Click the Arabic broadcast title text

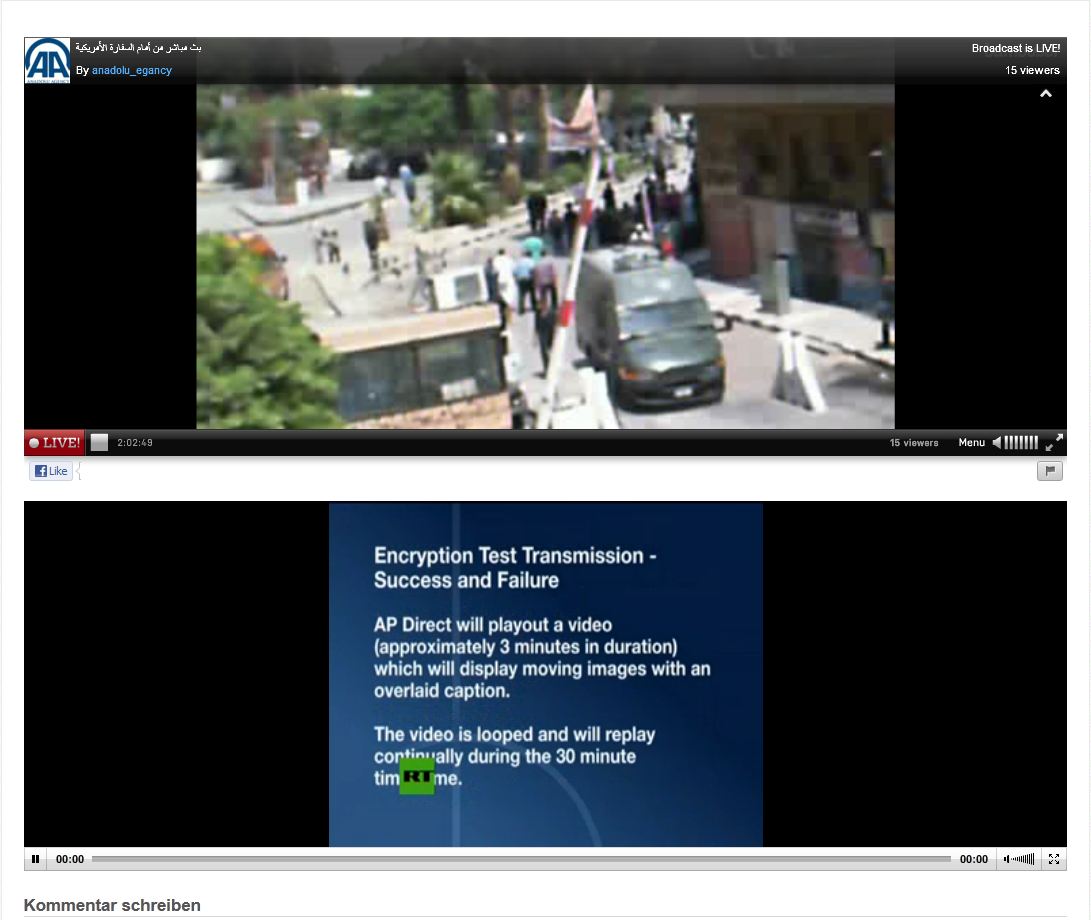[x=138, y=47]
